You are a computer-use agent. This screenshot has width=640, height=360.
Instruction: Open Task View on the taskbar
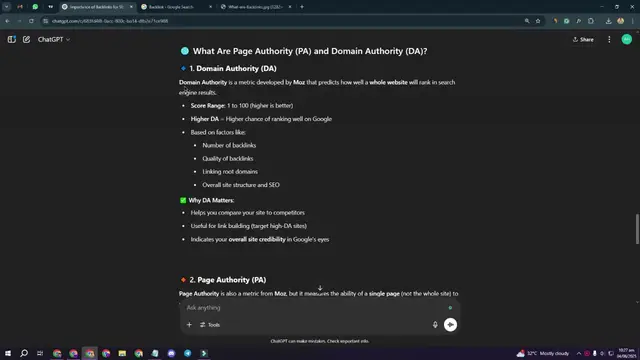click(x=40, y=353)
